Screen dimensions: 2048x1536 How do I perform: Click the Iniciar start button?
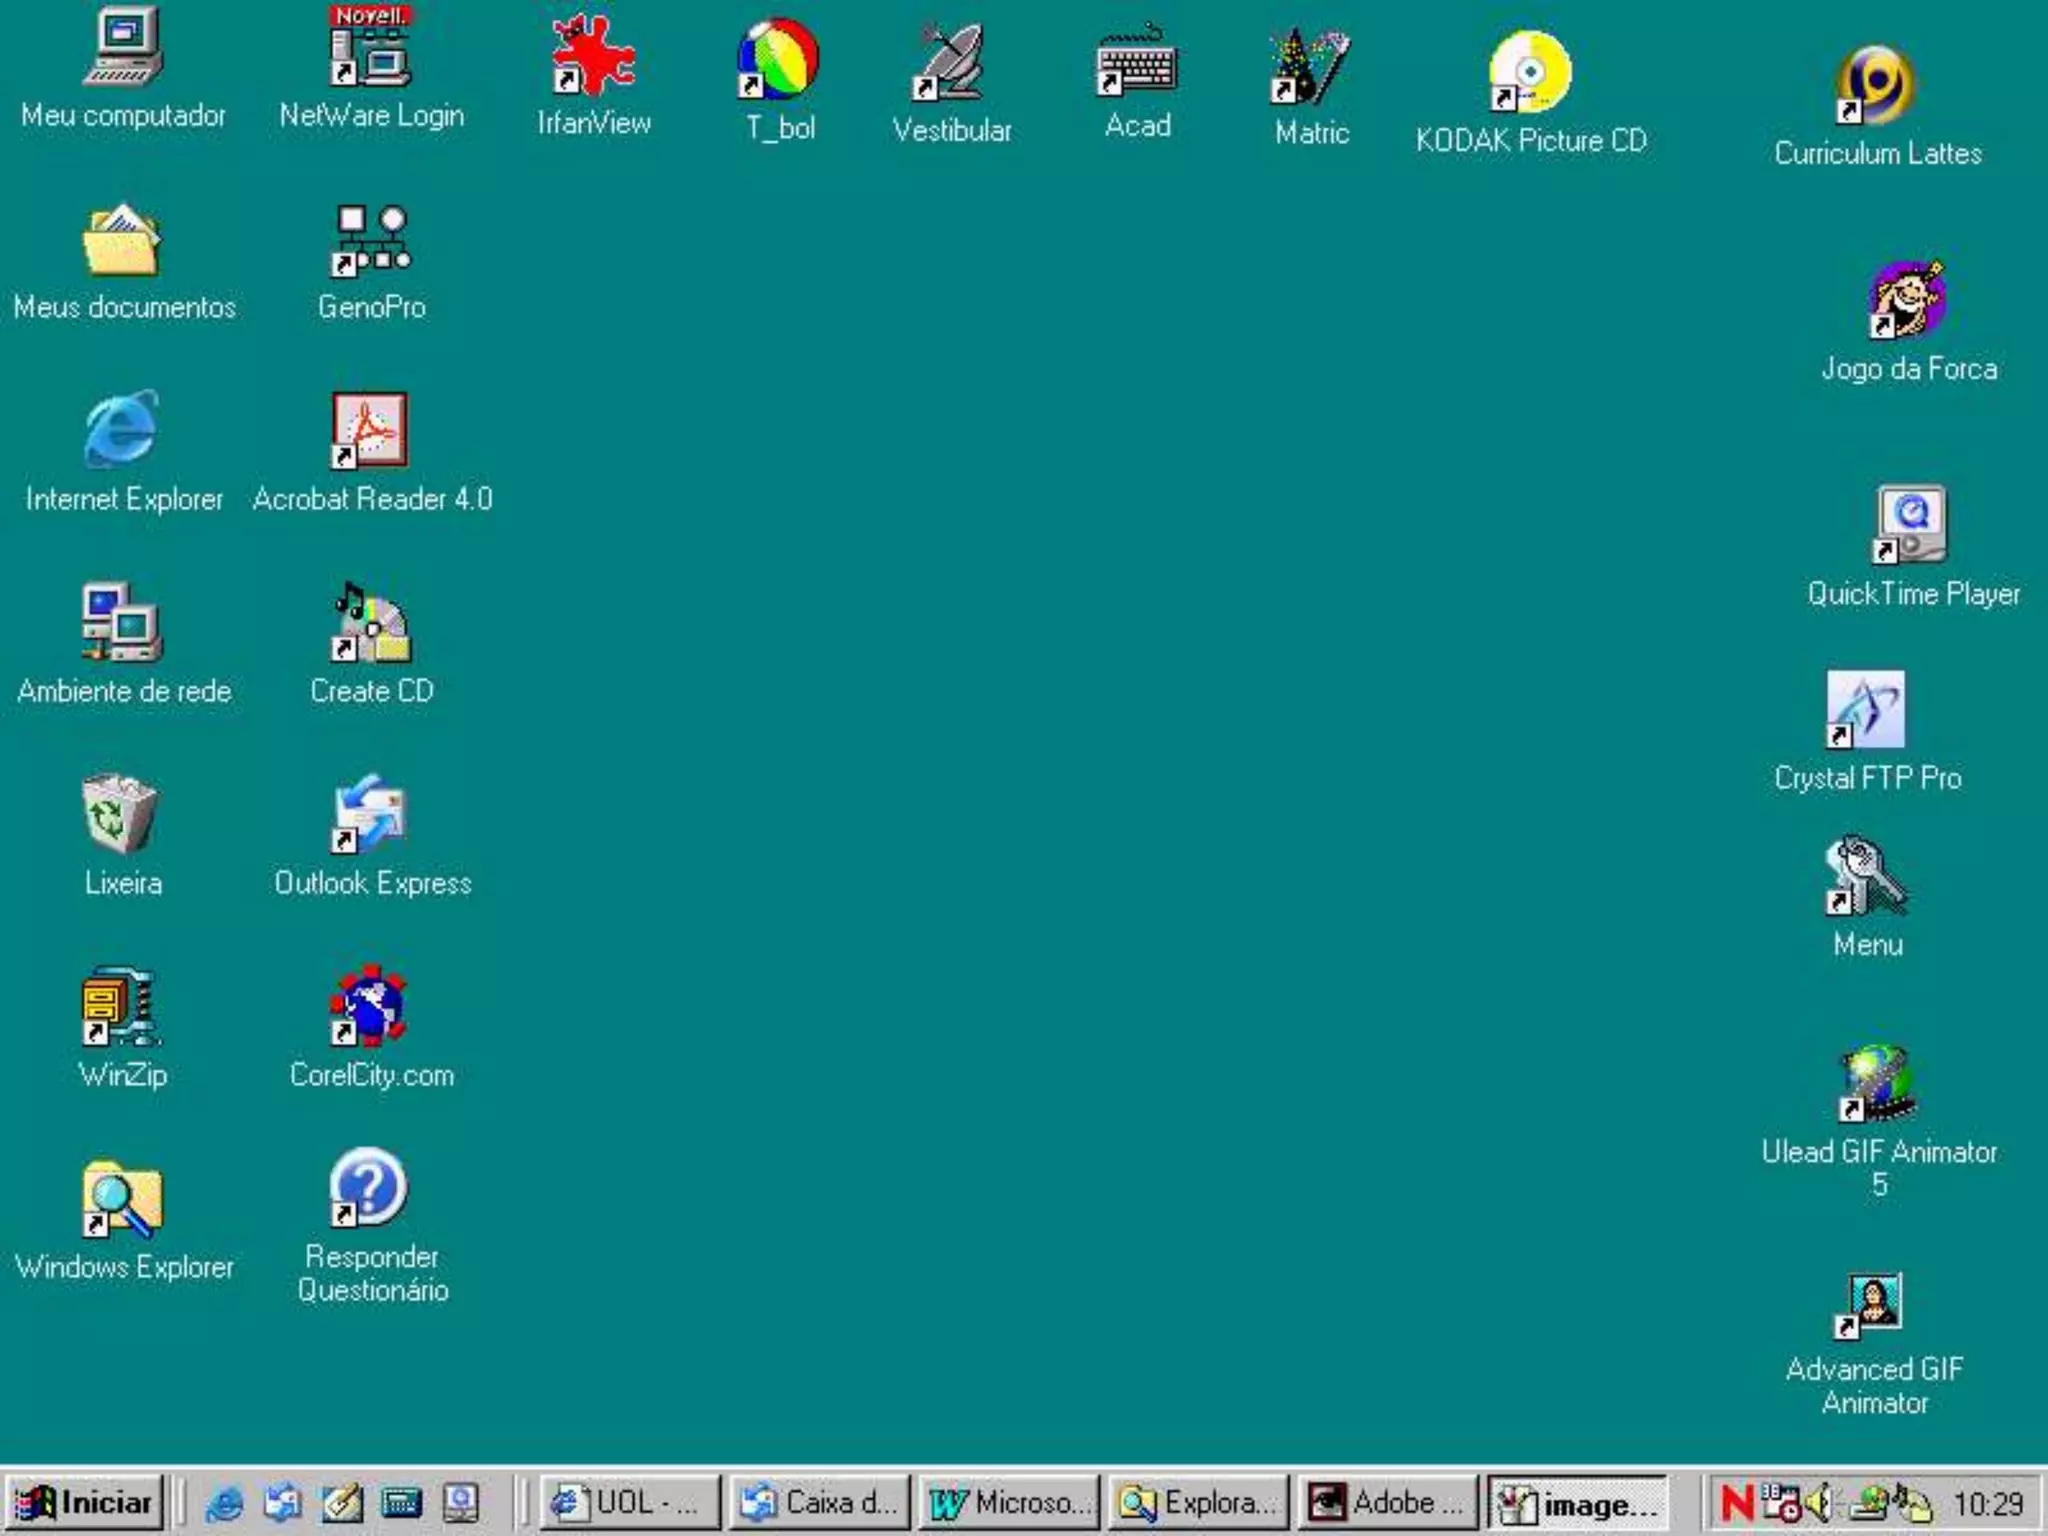tap(85, 1502)
